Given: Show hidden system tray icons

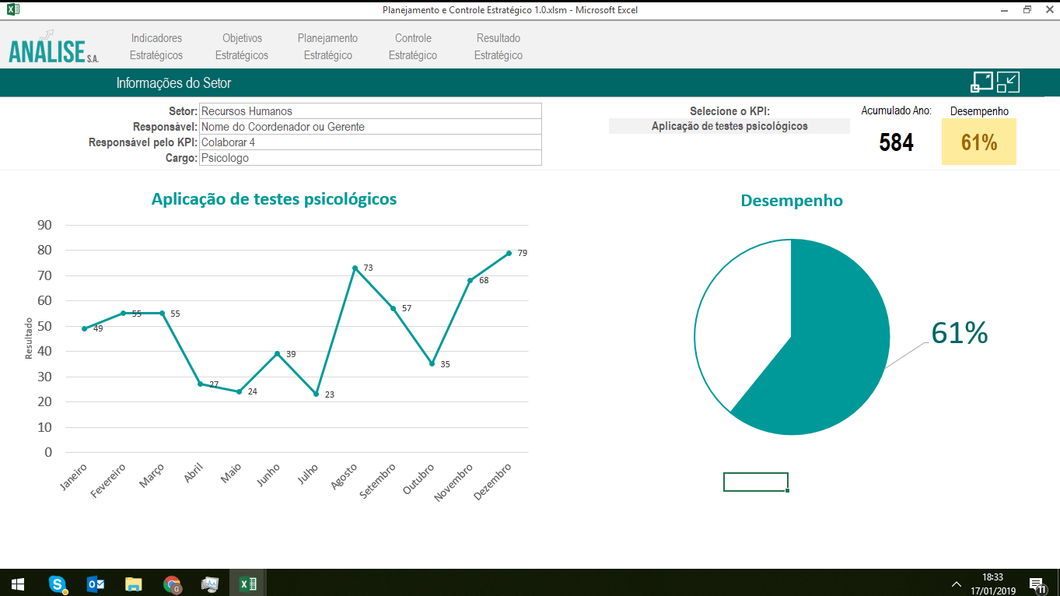Looking at the screenshot, I should [956, 585].
